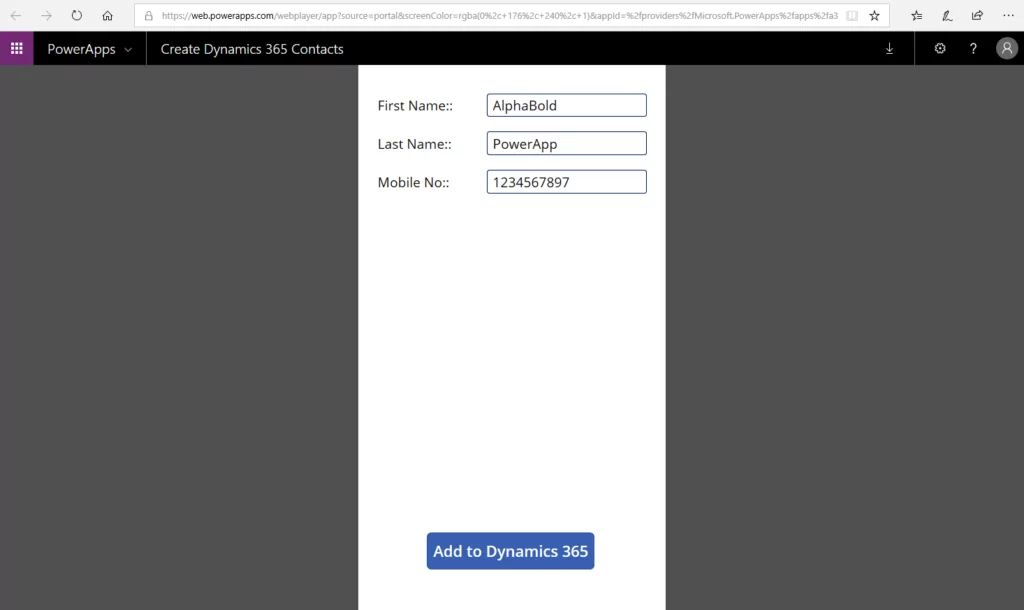Click the browser forward arrow
The width and height of the screenshot is (1024, 610).
click(x=46, y=16)
